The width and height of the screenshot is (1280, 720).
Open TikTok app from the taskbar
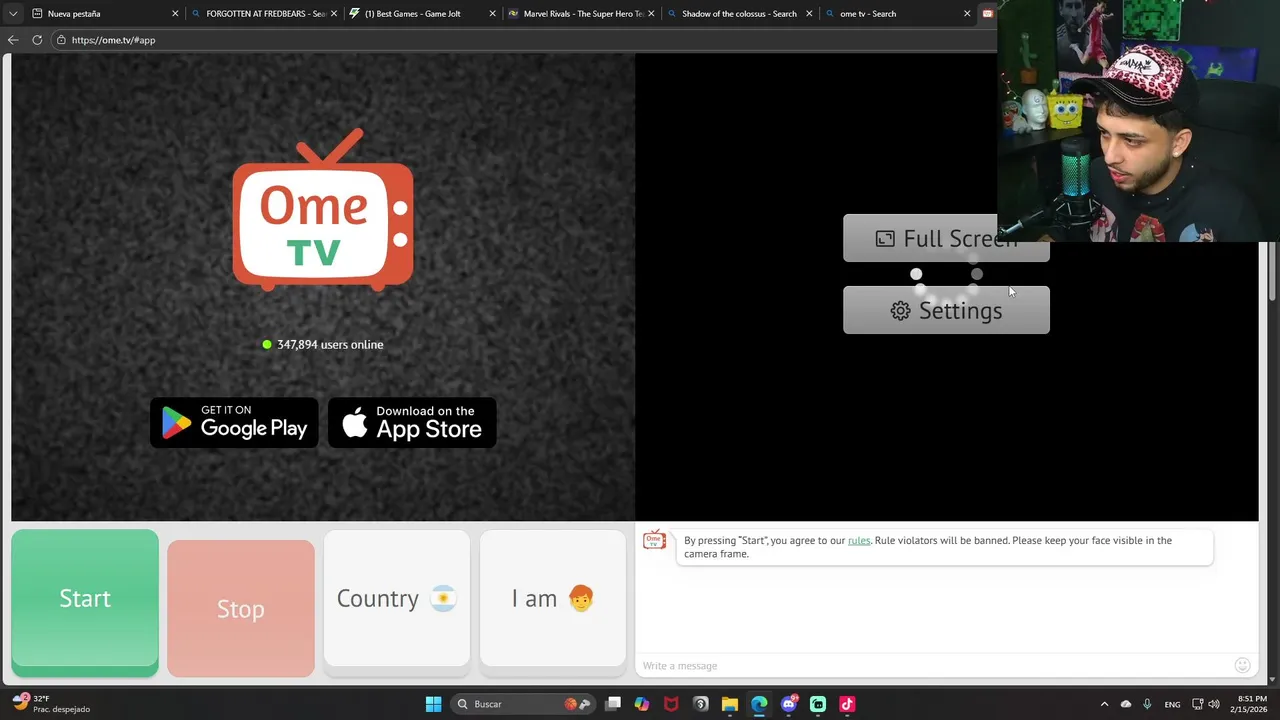click(847, 704)
